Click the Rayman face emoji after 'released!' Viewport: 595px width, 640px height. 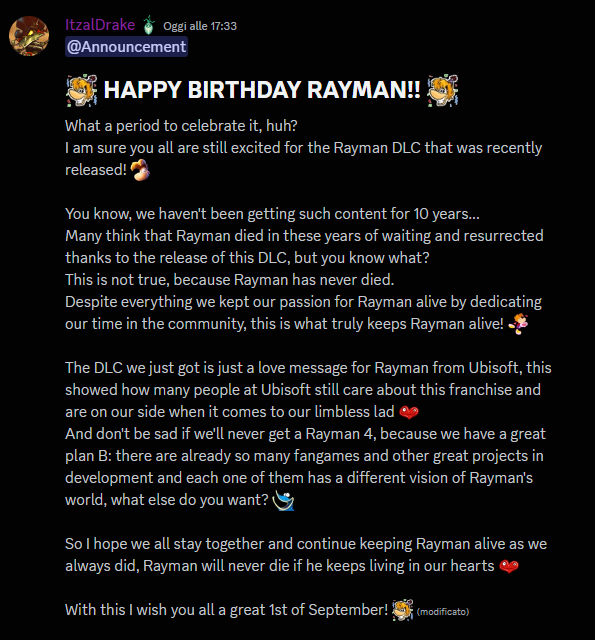click(x=140, y=170)
